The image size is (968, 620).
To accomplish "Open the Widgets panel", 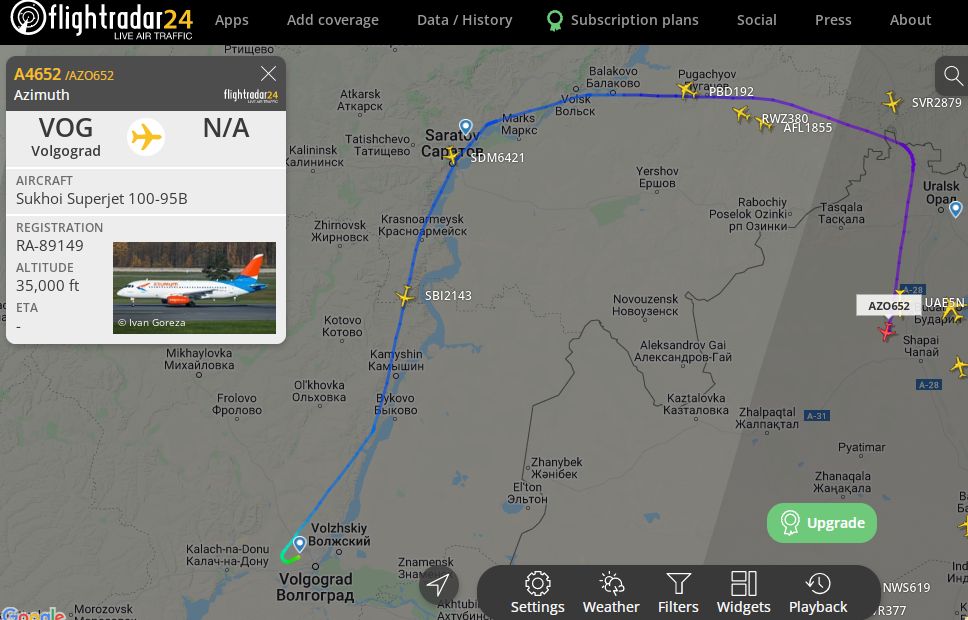I will coord(743,593).
